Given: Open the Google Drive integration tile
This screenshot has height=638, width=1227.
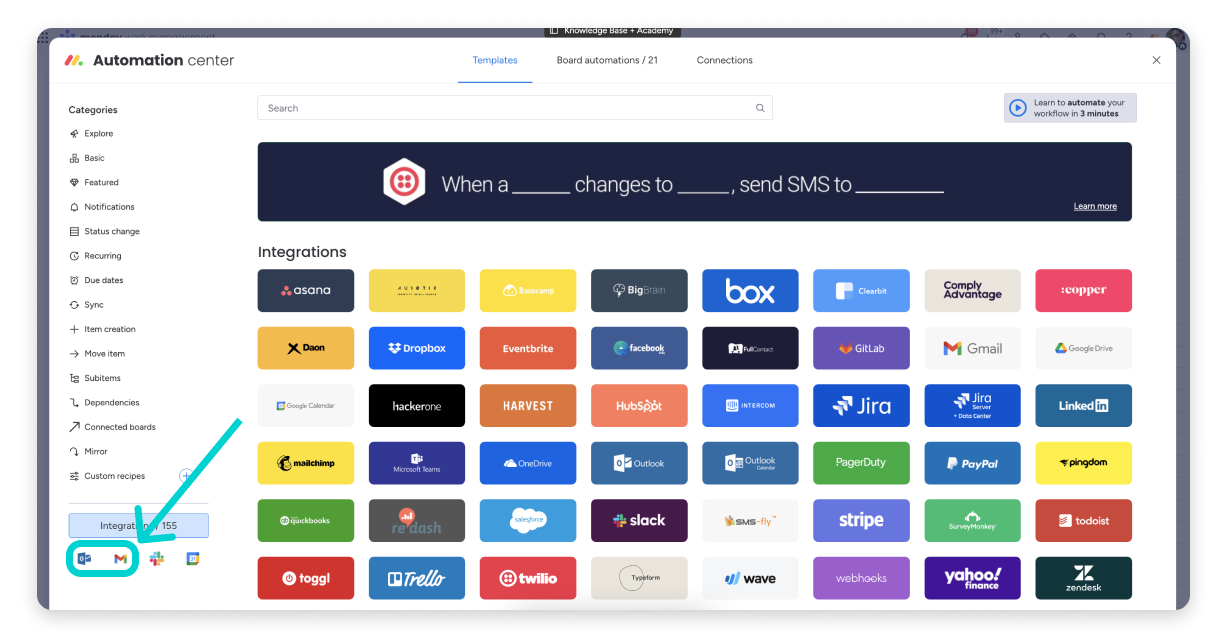Looking at the screenshot, I should (1084, 348).
